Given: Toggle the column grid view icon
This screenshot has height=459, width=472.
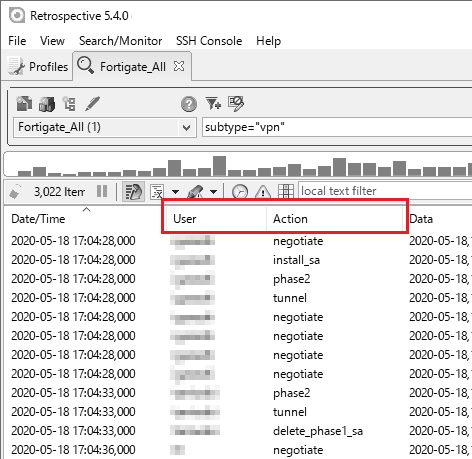Looking at the screenshot, I should pos(286,192).
